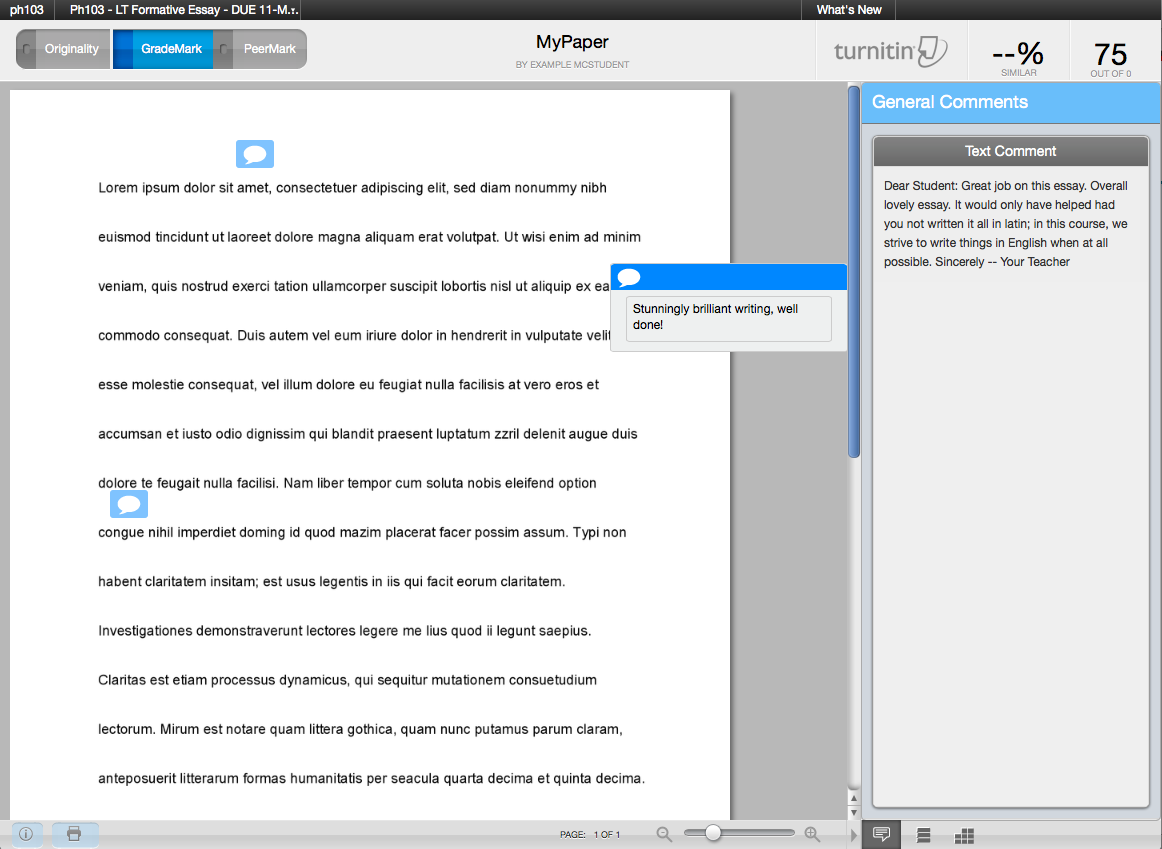
Task: Zoom out using the minus magnifier
Action: coord(664,834)
